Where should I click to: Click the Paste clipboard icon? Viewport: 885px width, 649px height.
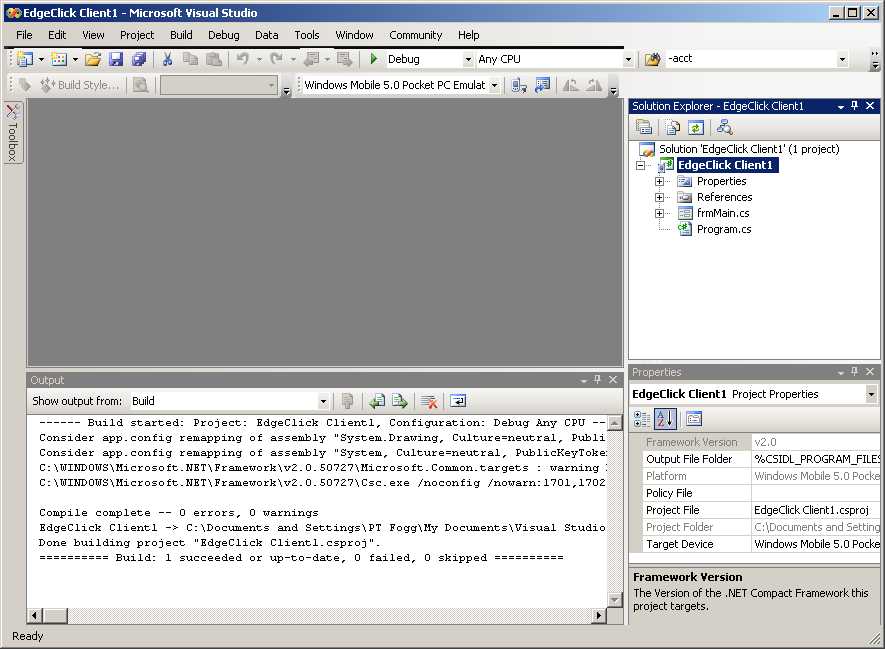[x=213, y=59]
